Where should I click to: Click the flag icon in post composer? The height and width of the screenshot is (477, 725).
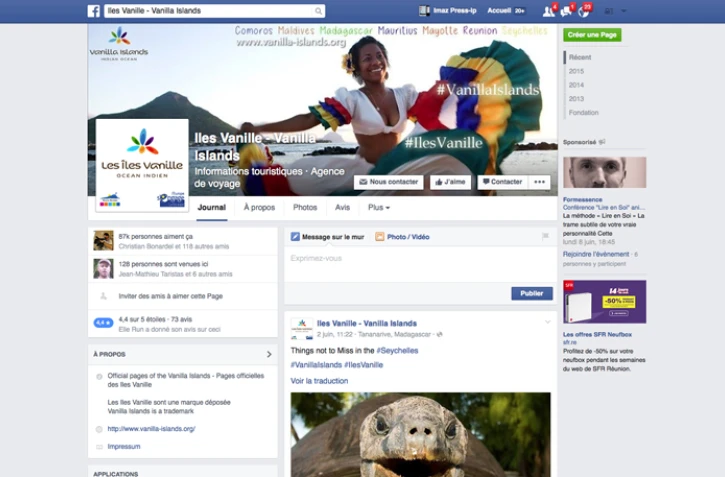click(x=545, y=237)
